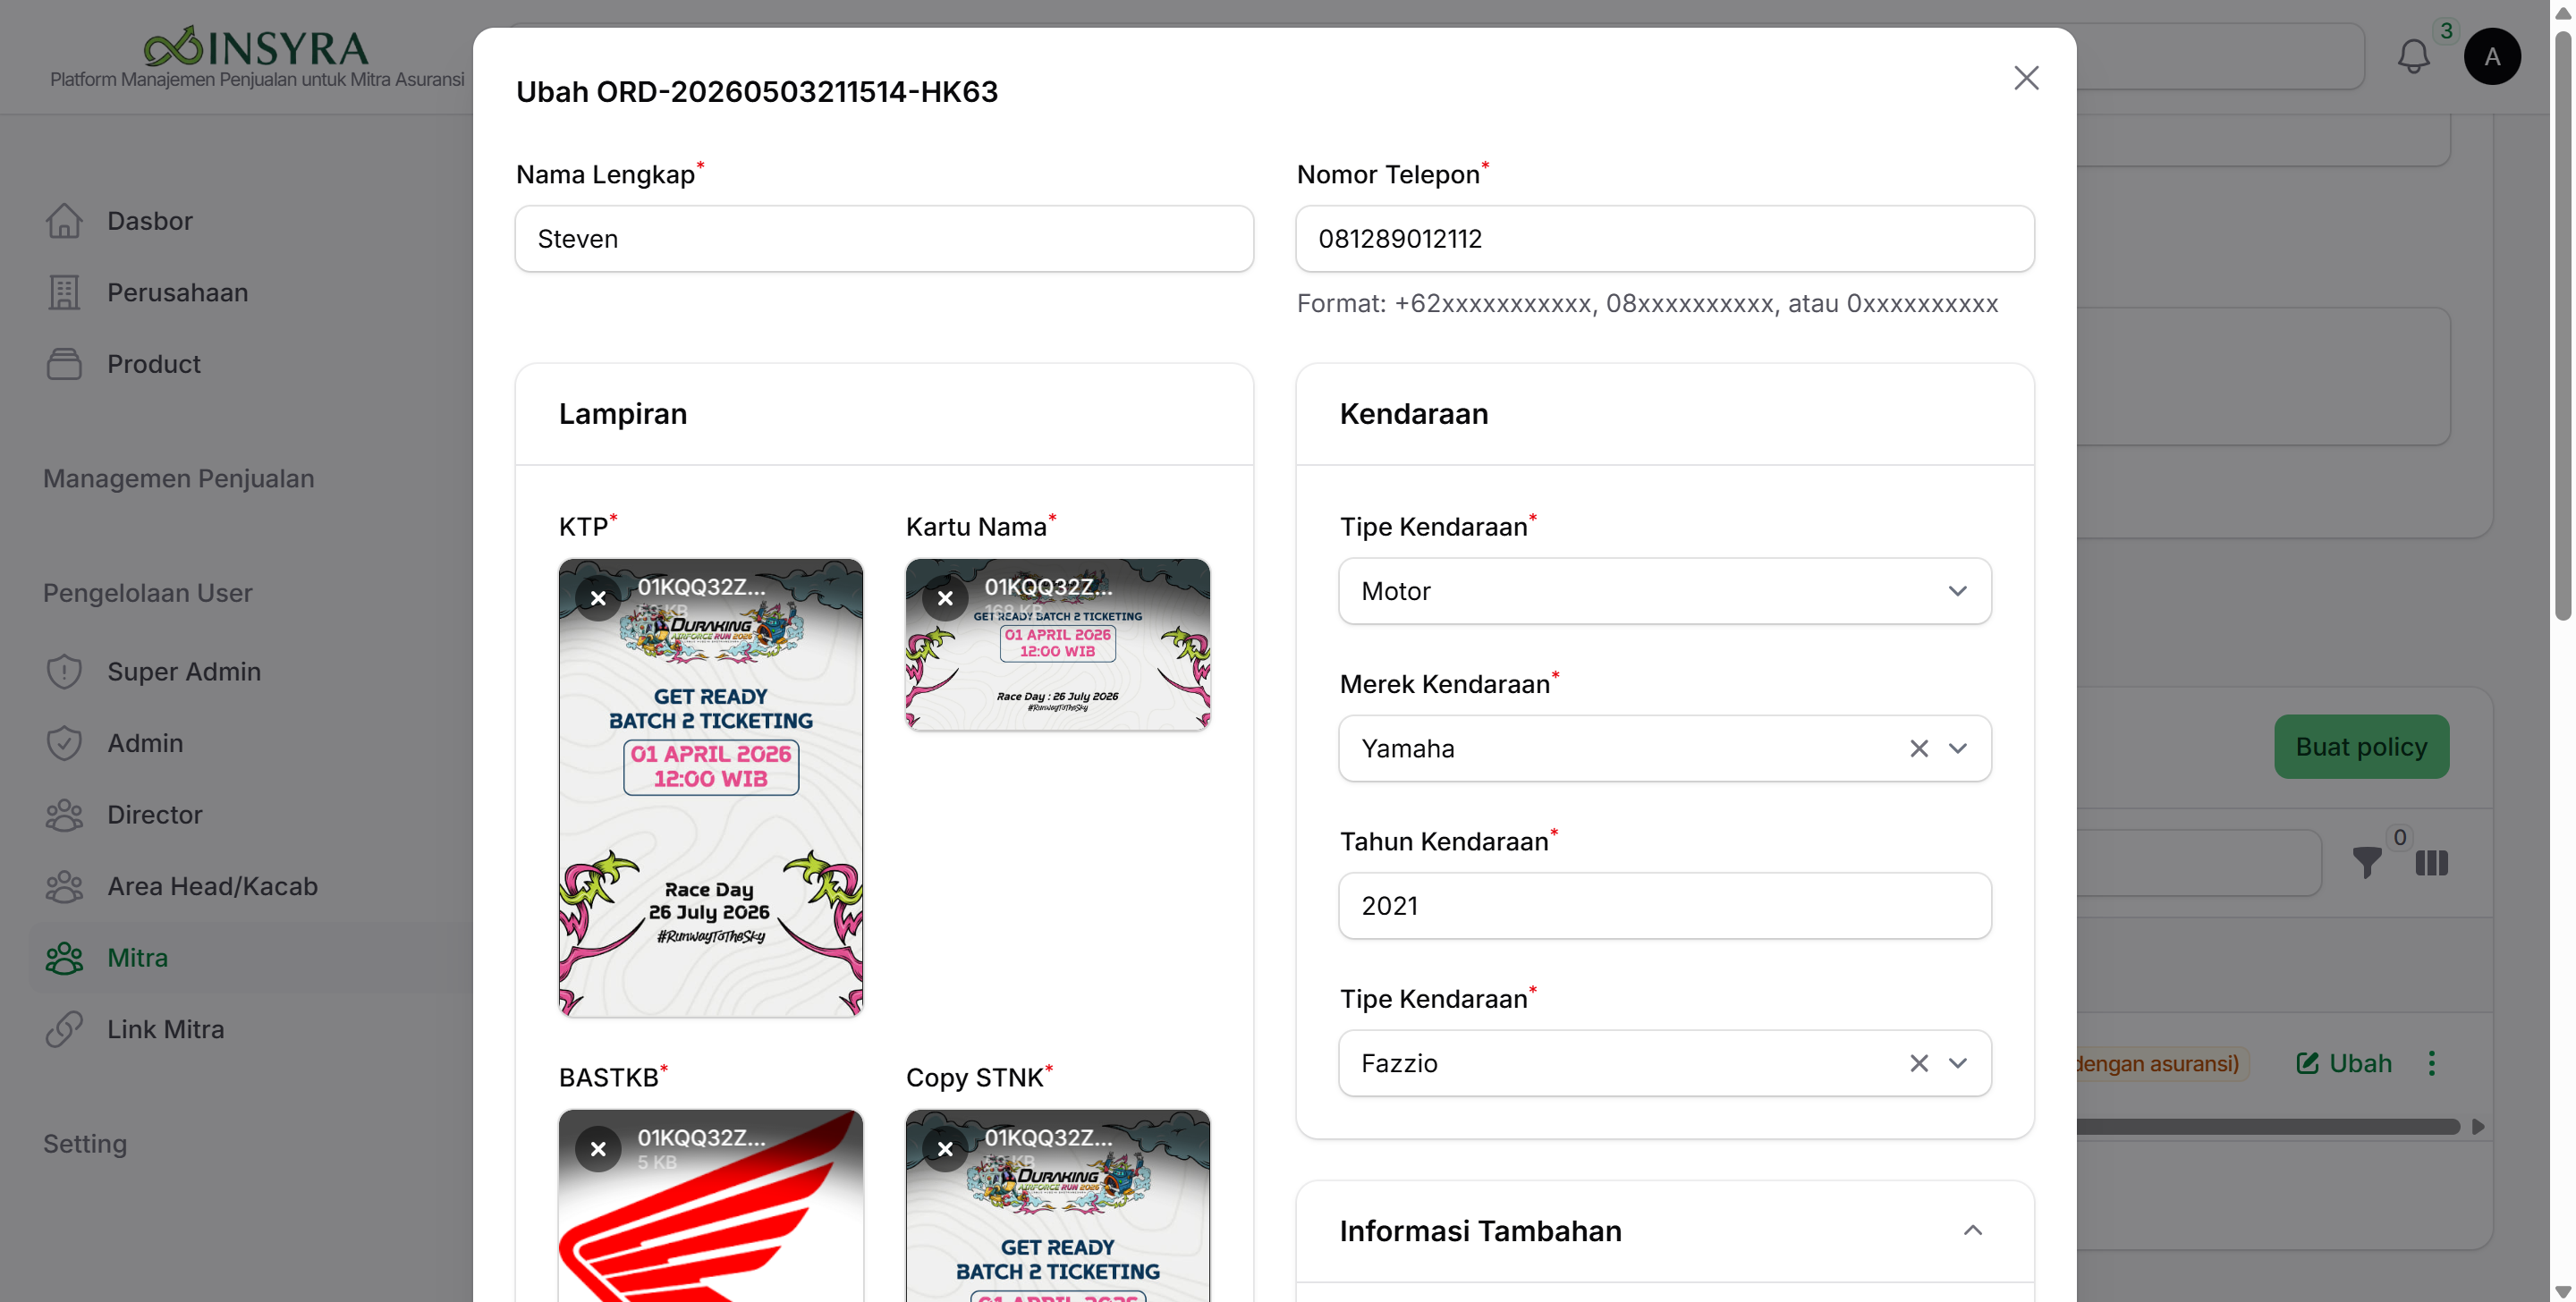Open Dasbor in the sidebar
The width and height of the screenshot is (2576, 1302).
click(x=150, y=221)
